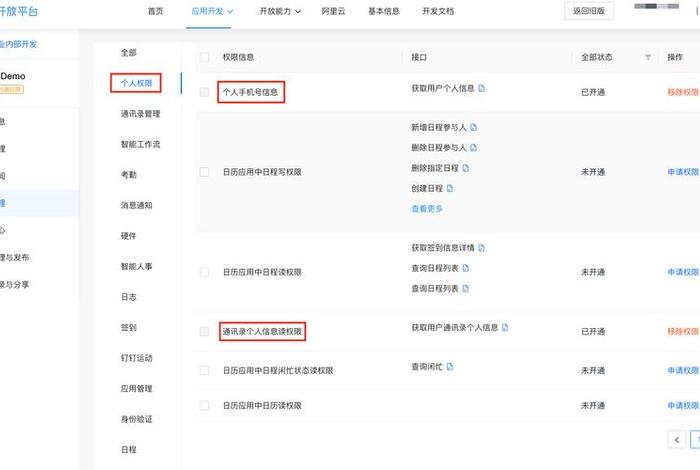Go to 首页 in top navigation
The width and height of the screenshot is (700, 470).
155,11
